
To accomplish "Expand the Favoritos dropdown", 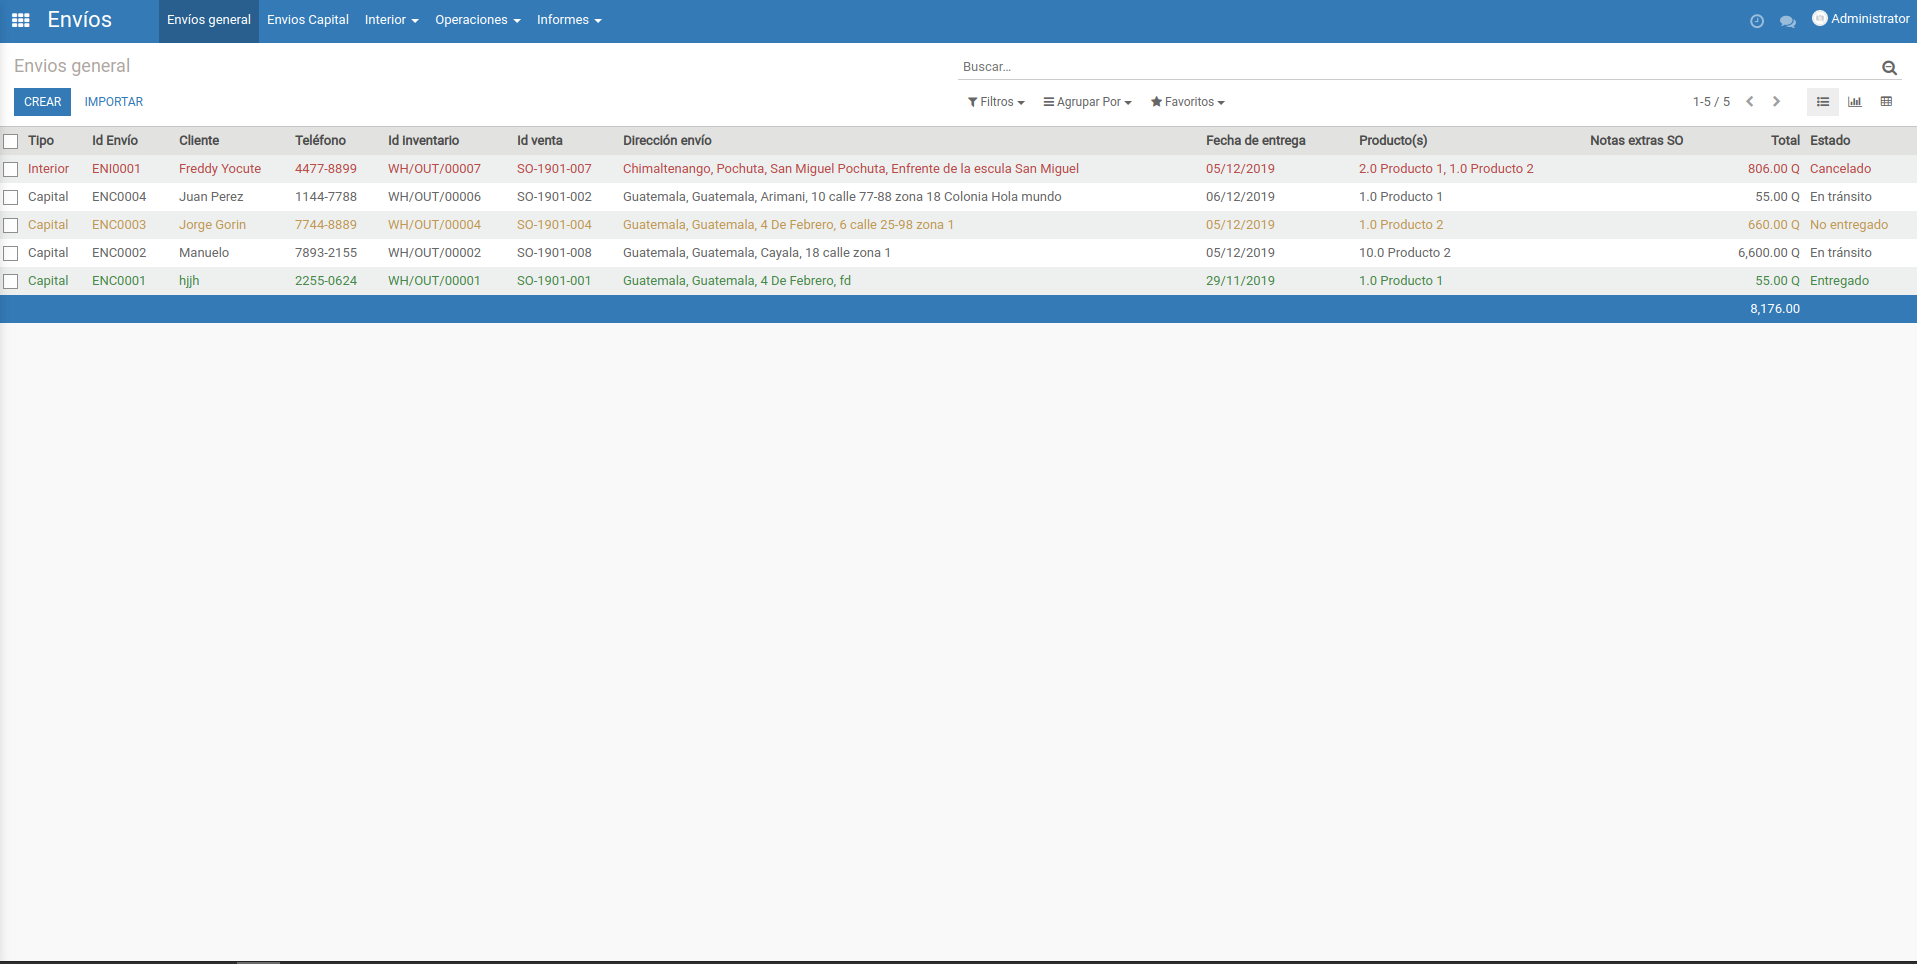I will tap(1187, 102).
